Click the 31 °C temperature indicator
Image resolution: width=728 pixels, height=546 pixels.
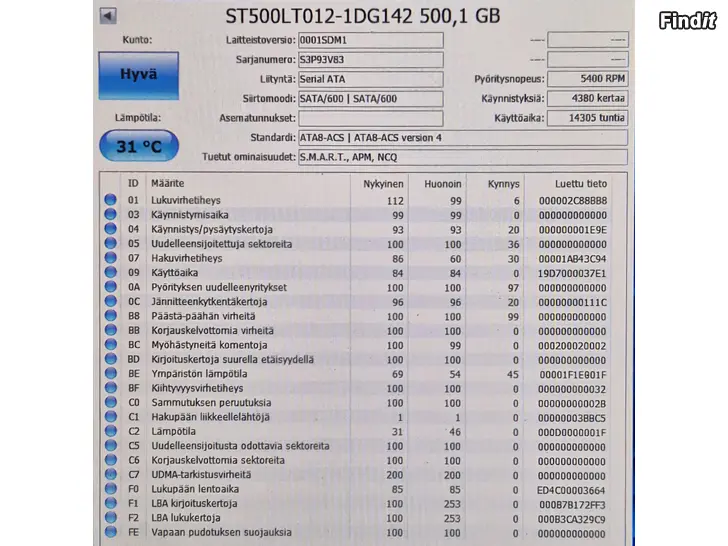139,146
